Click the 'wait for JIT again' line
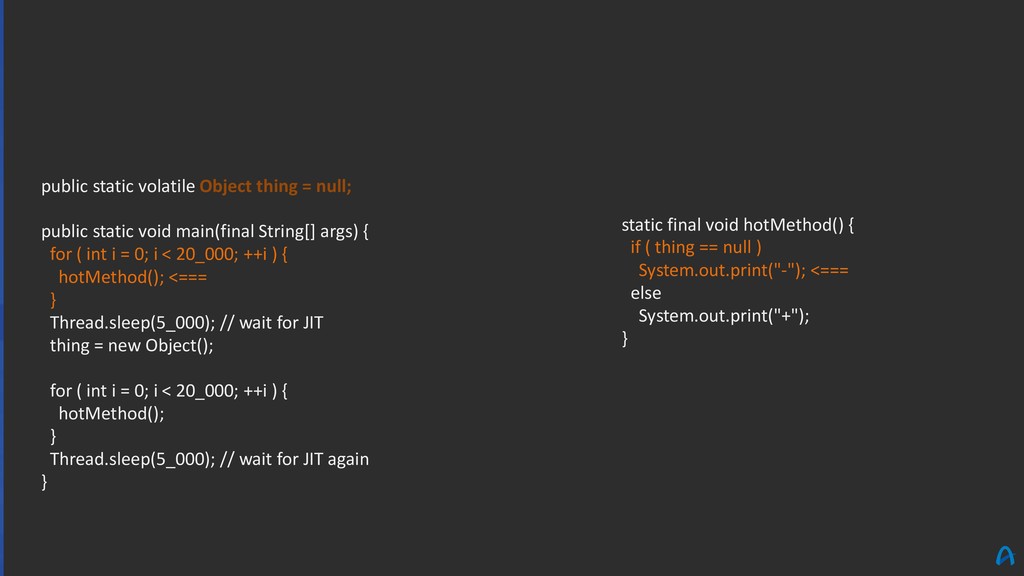Image resolution: width=1024 pixels, height=576 pixels. tap(209, 459)
